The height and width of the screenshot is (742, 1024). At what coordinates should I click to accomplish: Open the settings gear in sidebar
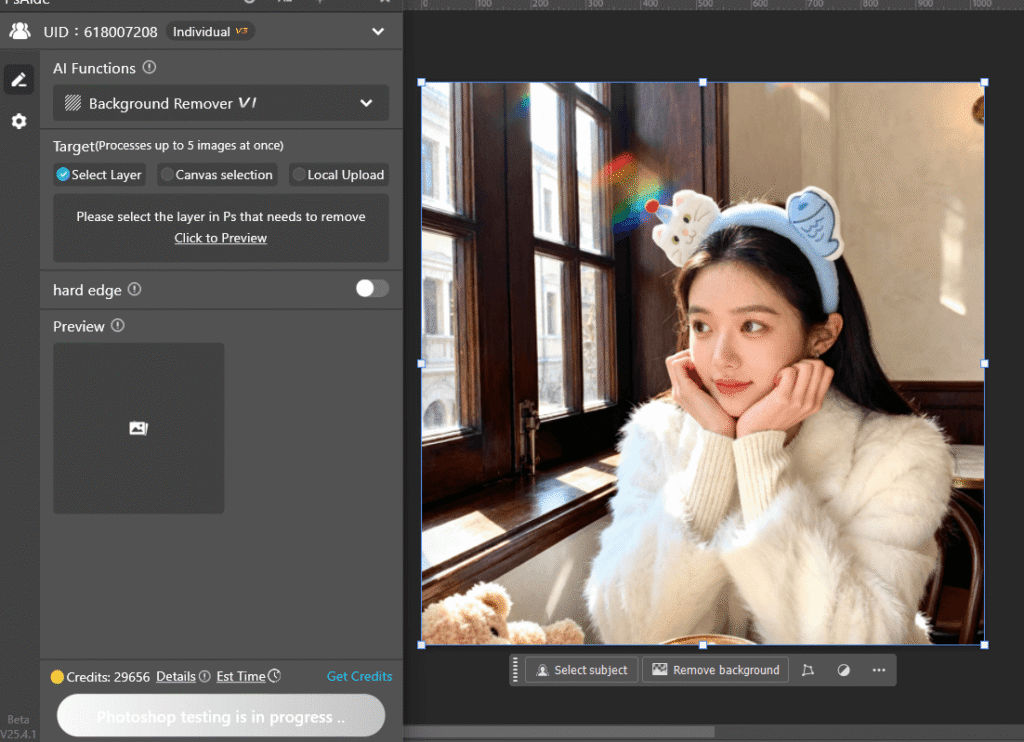[x=19, y=121]
